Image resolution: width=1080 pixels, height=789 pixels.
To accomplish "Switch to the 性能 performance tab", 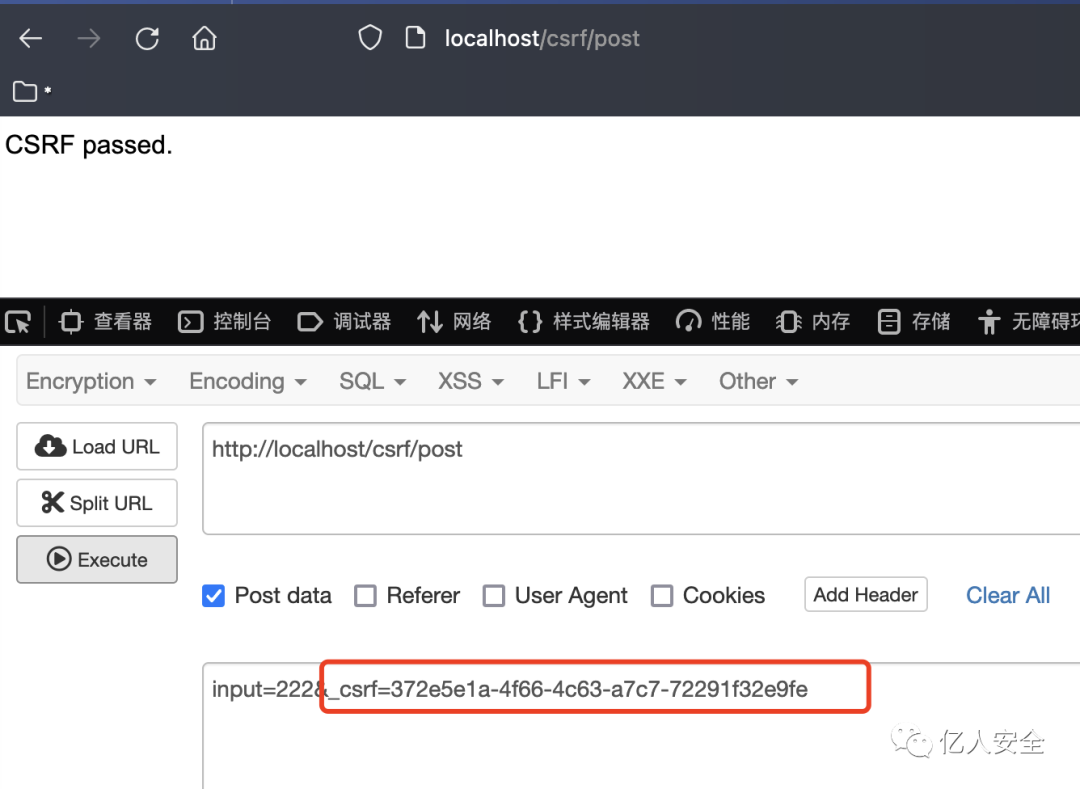I will point(712,322).
